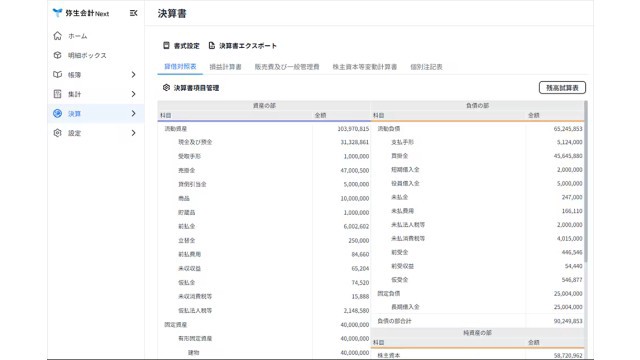
Task: Open 決算書項目管理 link text
Action: click(196, 88)
